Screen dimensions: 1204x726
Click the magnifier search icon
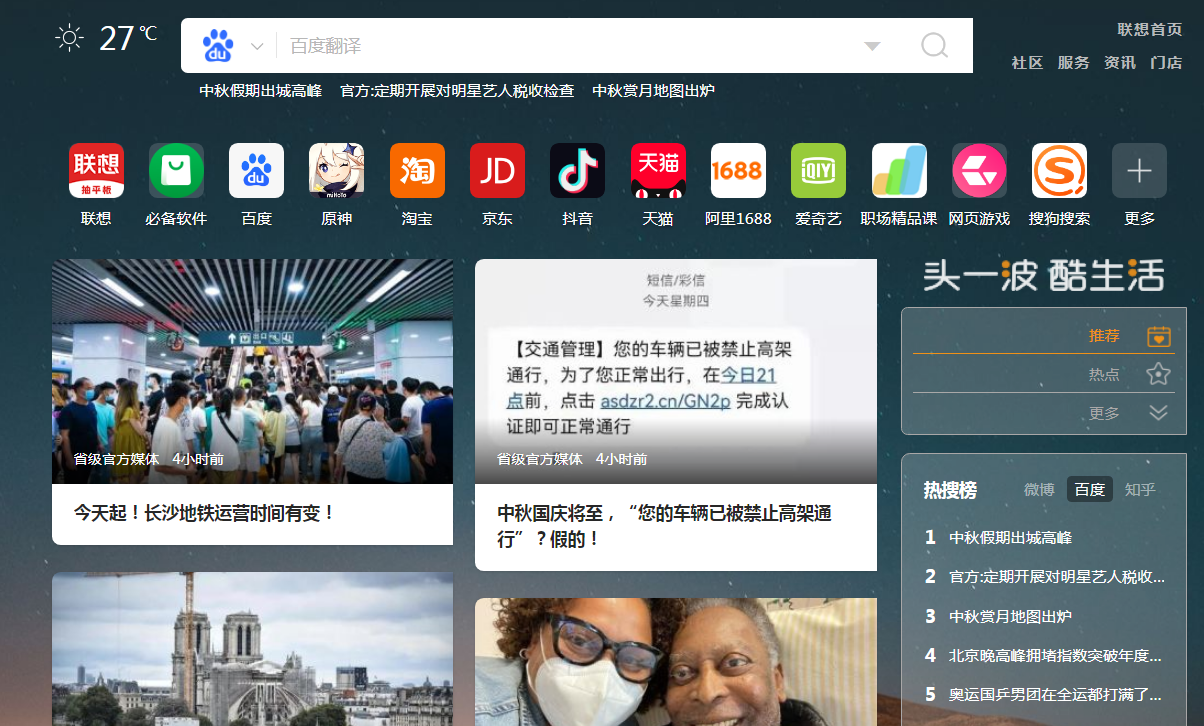coord(934,46)
